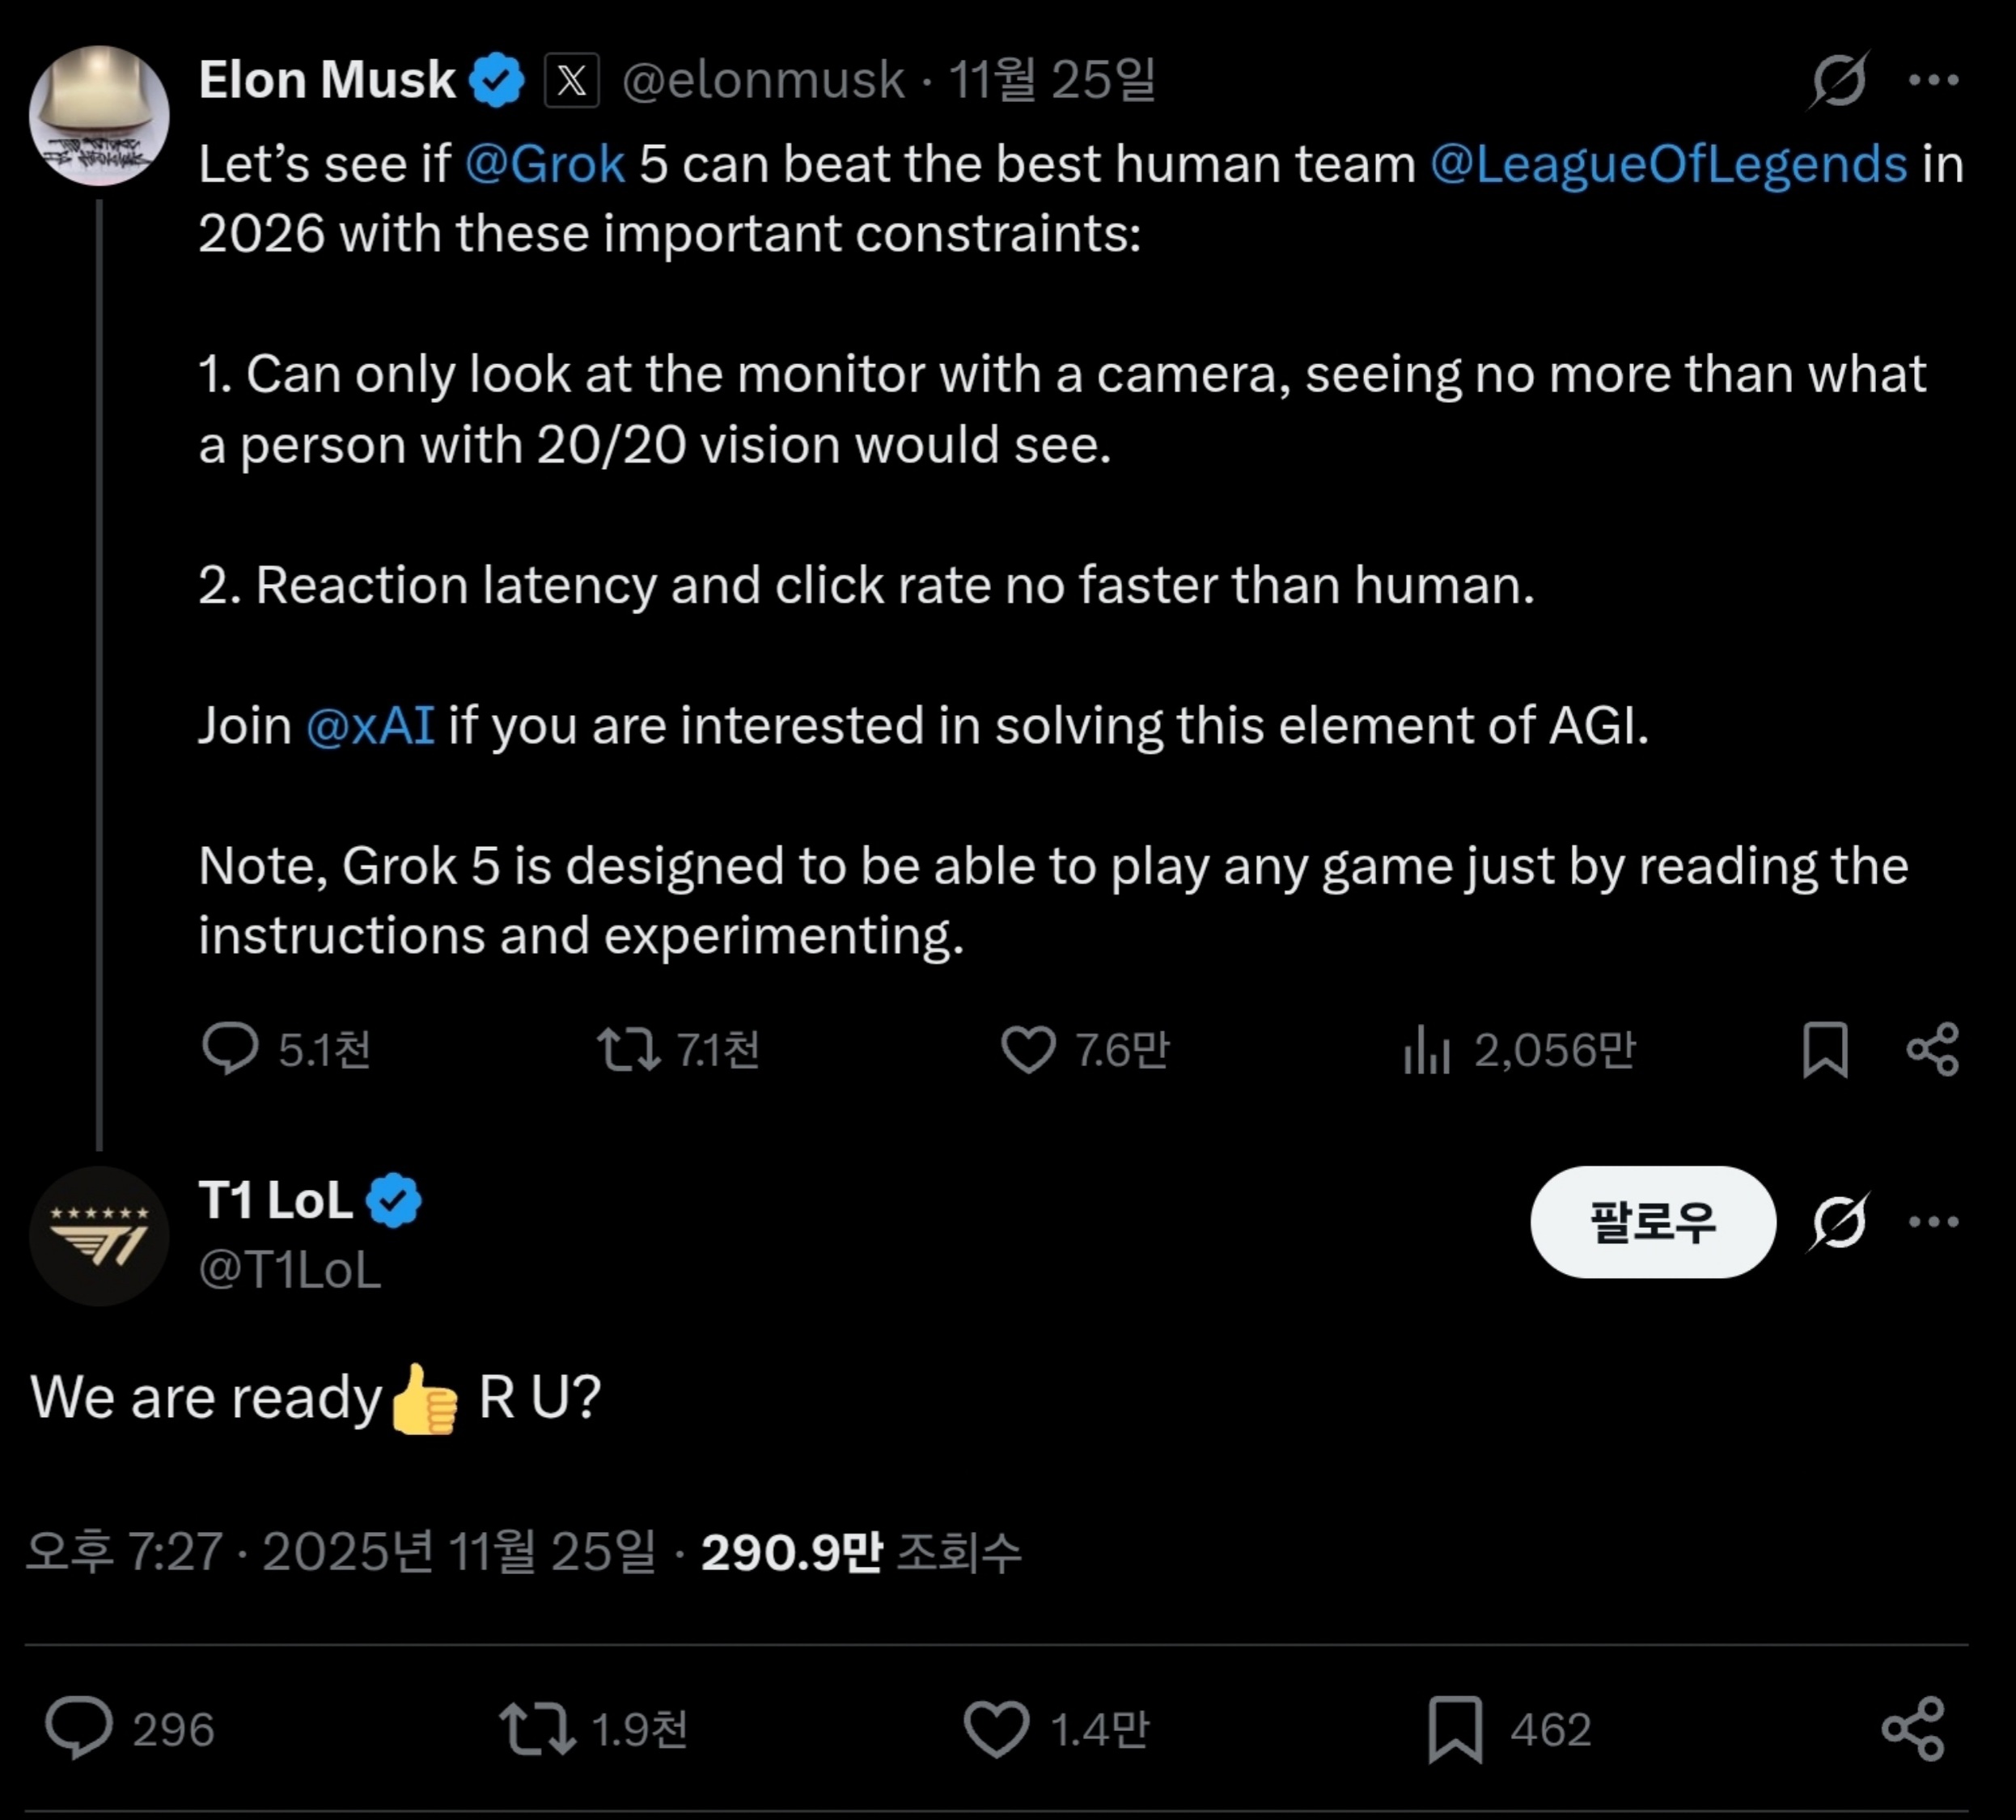
Task: Bookmark Elon Musk's post
Action: click(1825, 1050)
